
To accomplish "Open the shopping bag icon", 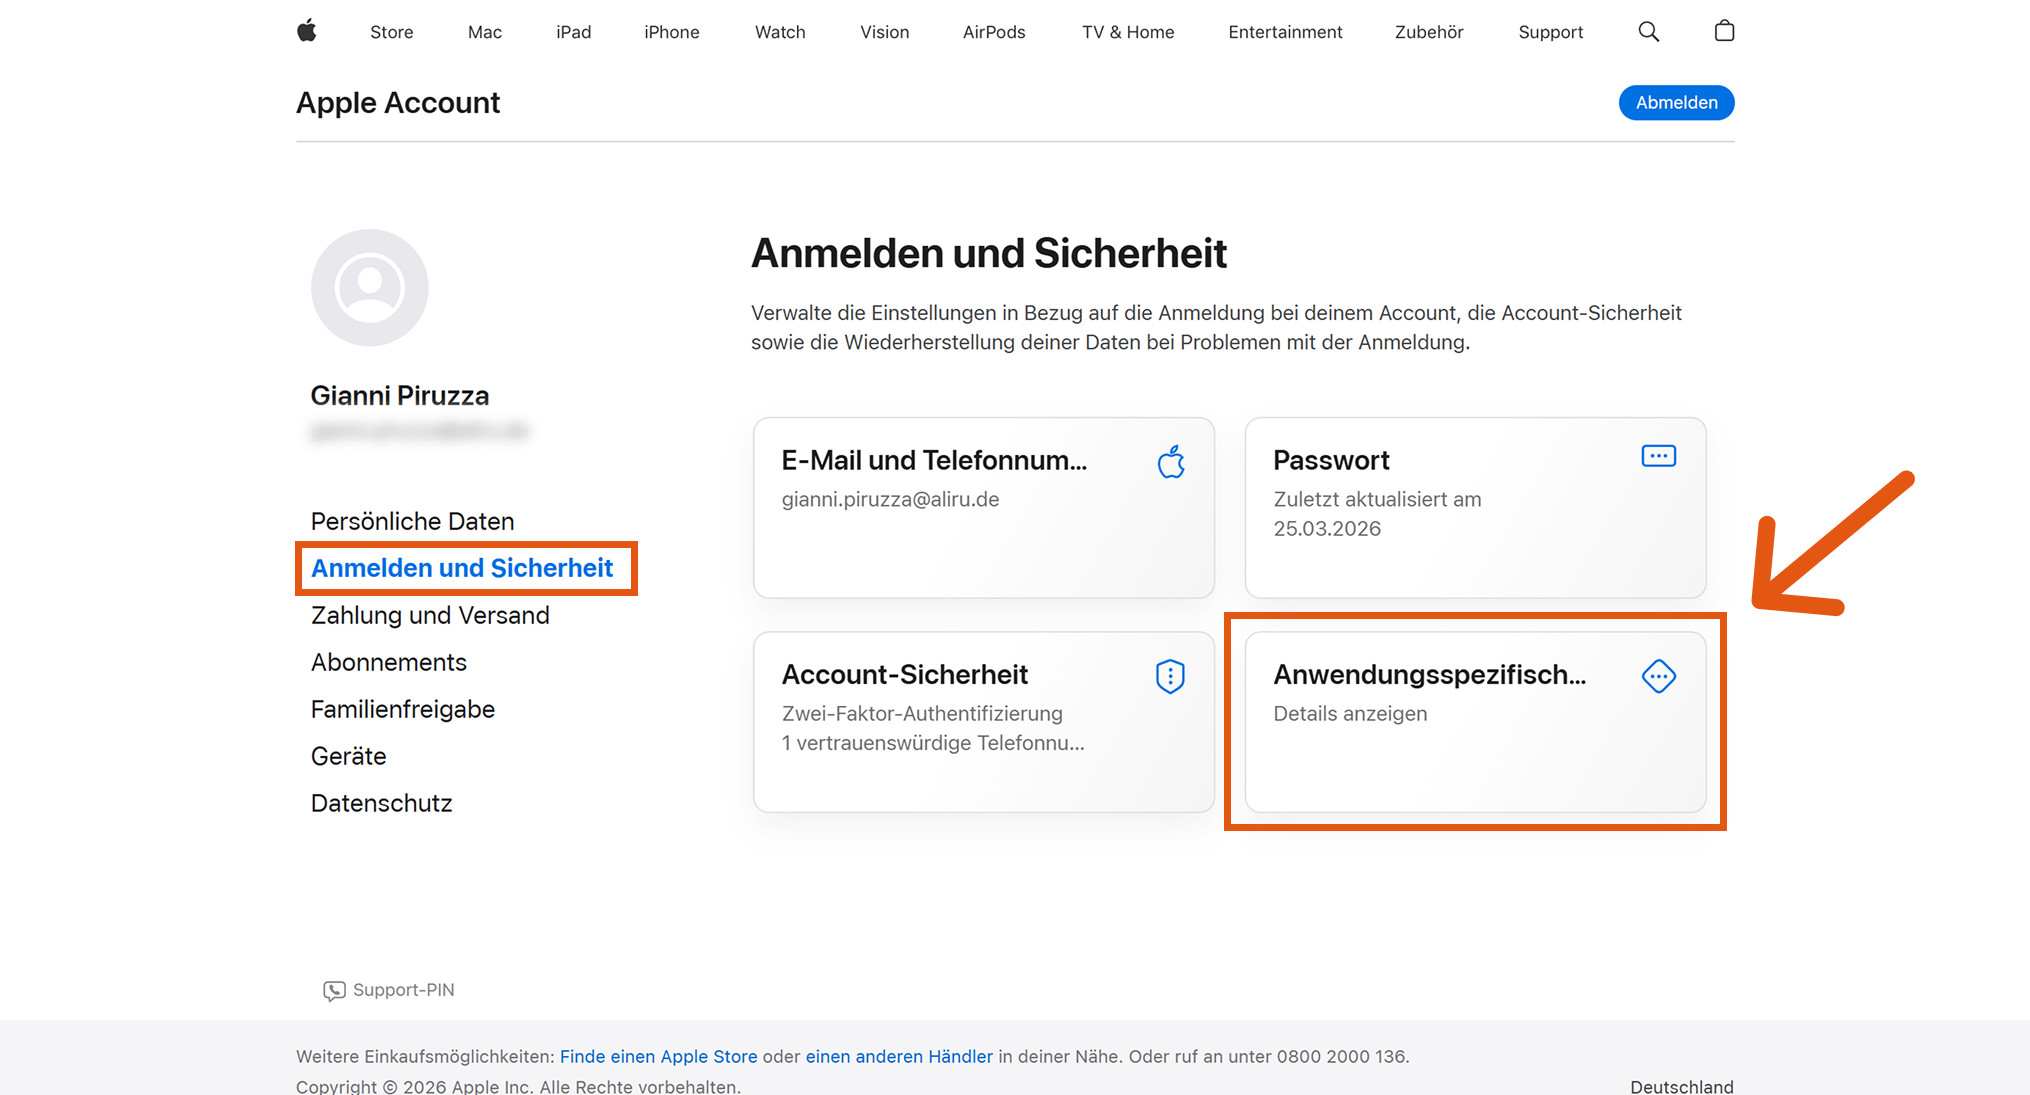I will [x=1724, y=31].
